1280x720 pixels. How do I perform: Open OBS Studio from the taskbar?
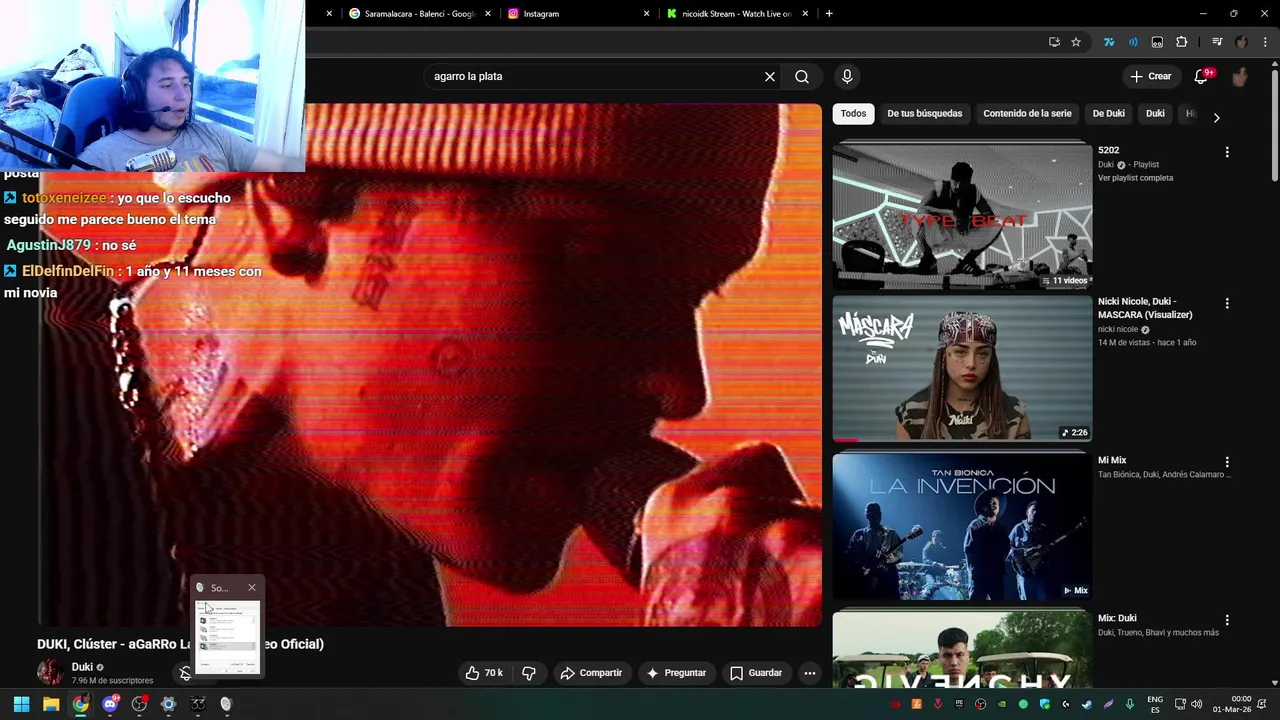pos(139,704)
